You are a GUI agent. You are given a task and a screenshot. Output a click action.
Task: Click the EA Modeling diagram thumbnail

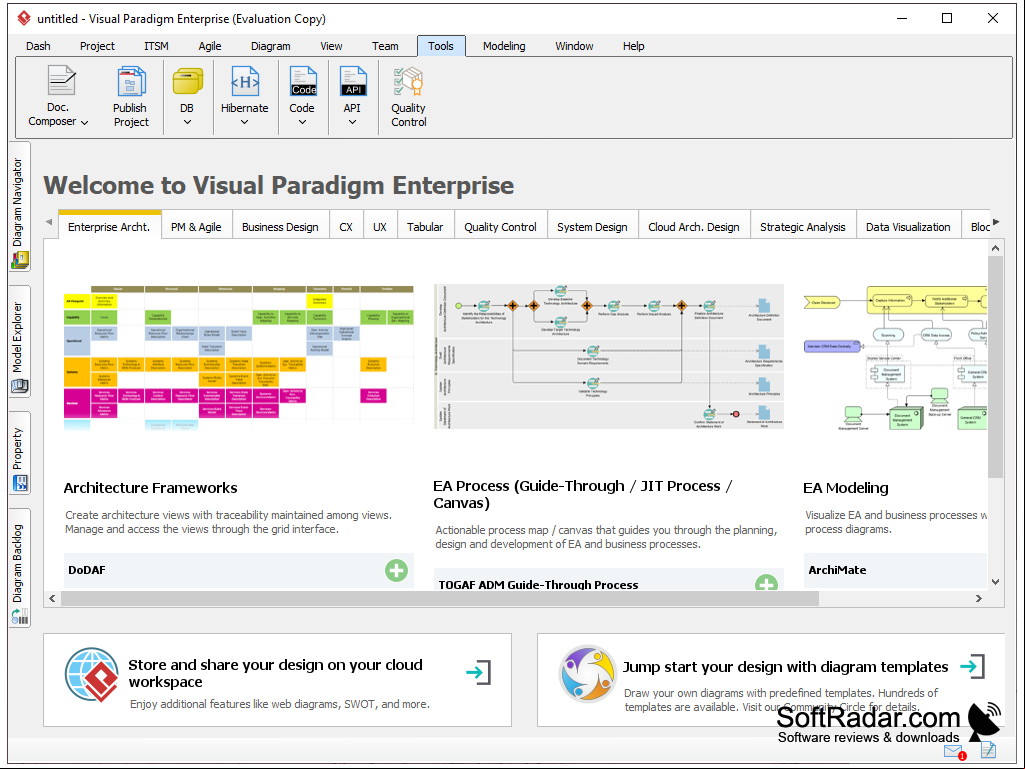[895, 358]
